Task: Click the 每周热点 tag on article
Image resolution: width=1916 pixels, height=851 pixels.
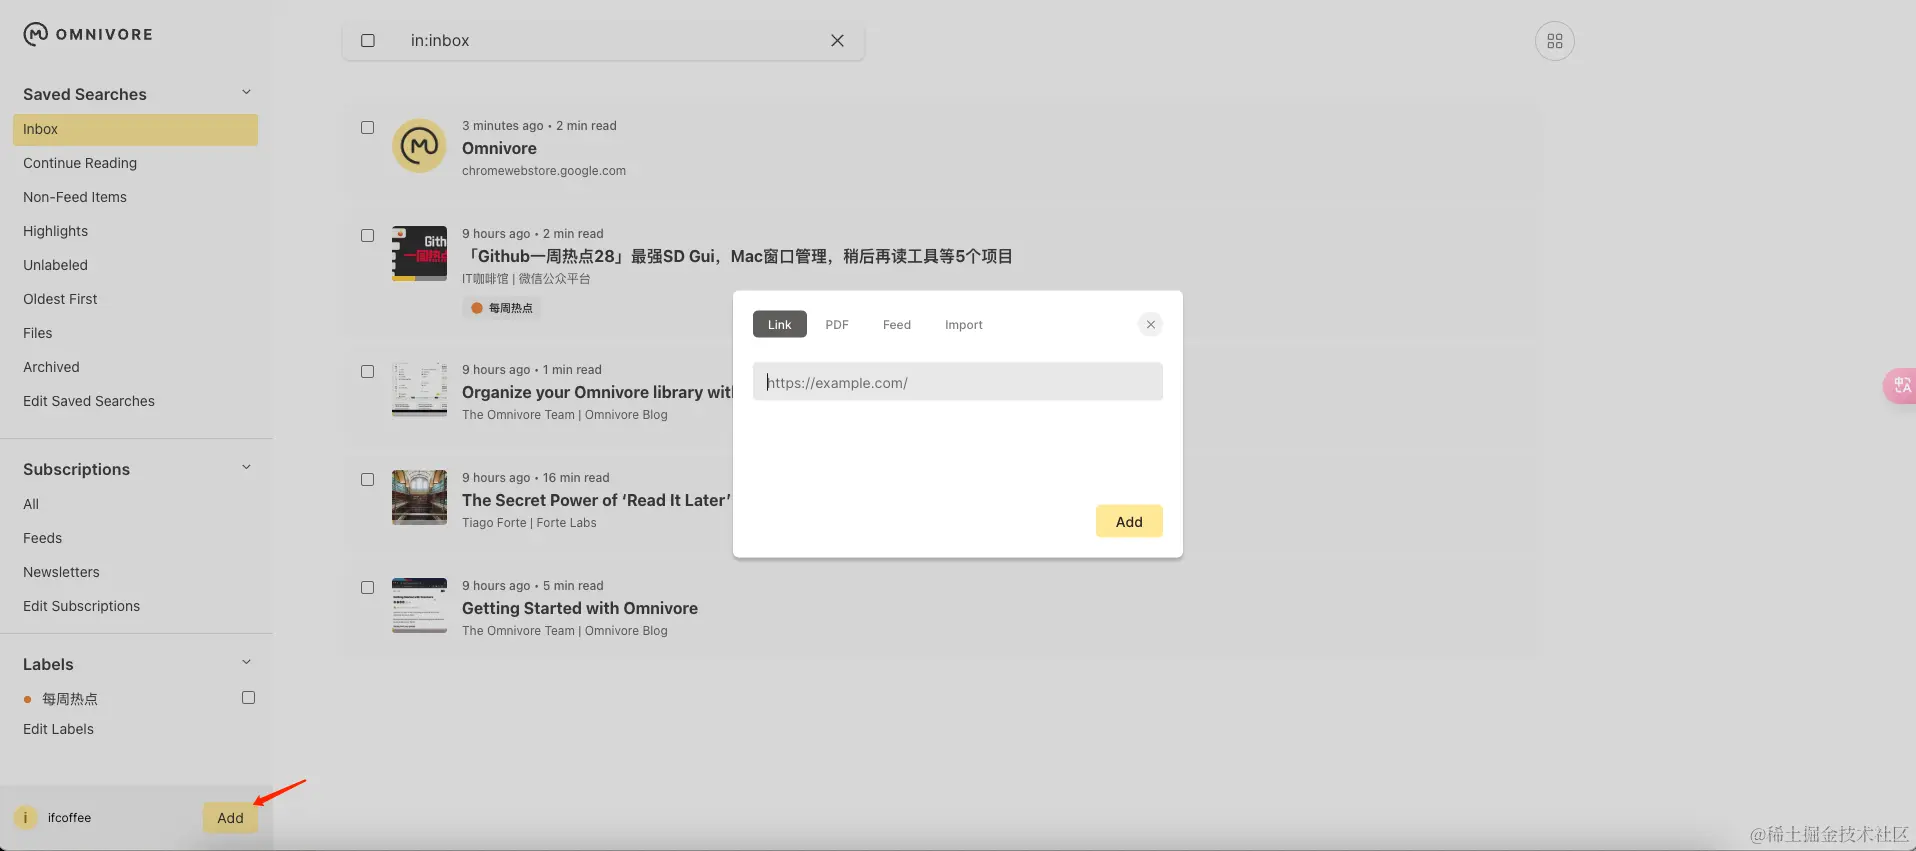Action: (502, 308)
